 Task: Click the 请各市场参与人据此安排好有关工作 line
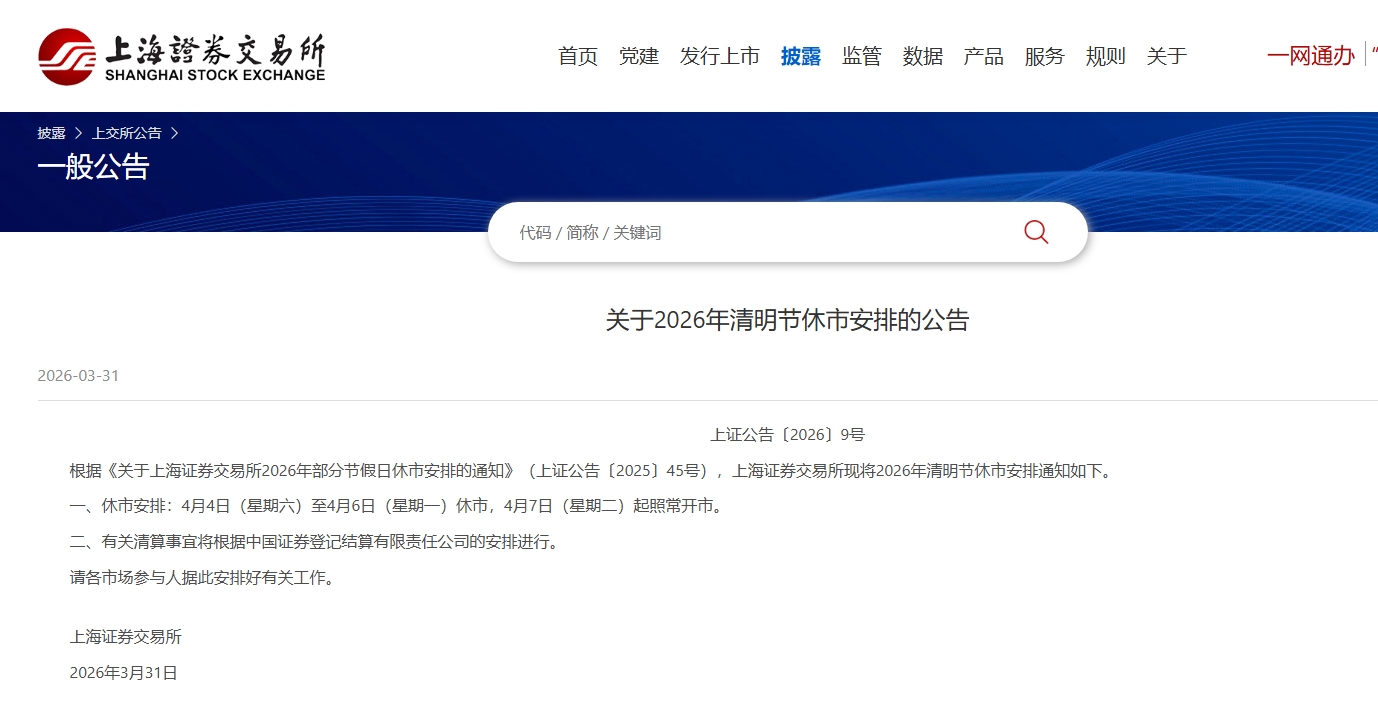tap(202, 578)
